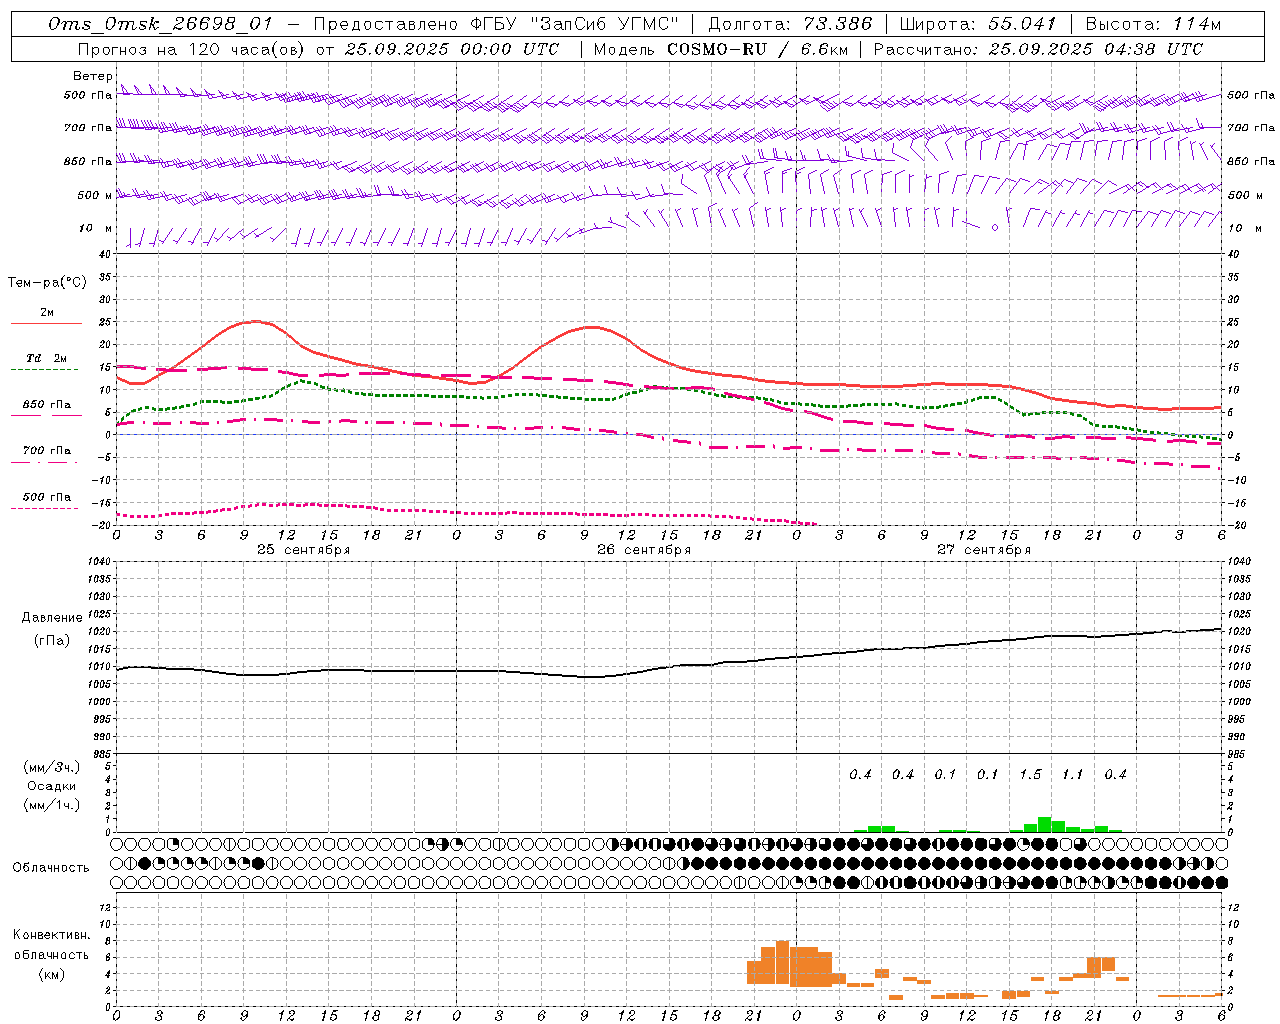The image size is (1280, 1024).
Task: Click the (км) unit under convective cloudiness
Action: [x=51, y=974]
